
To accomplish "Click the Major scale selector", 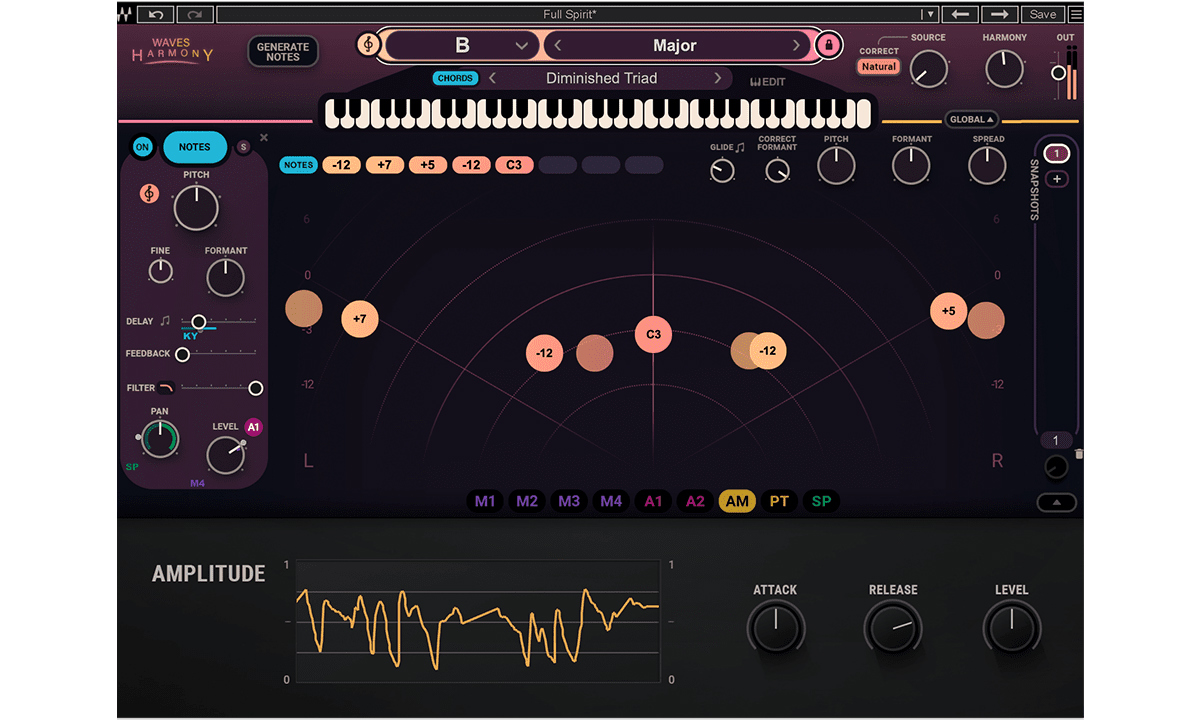I will (675, 45).
